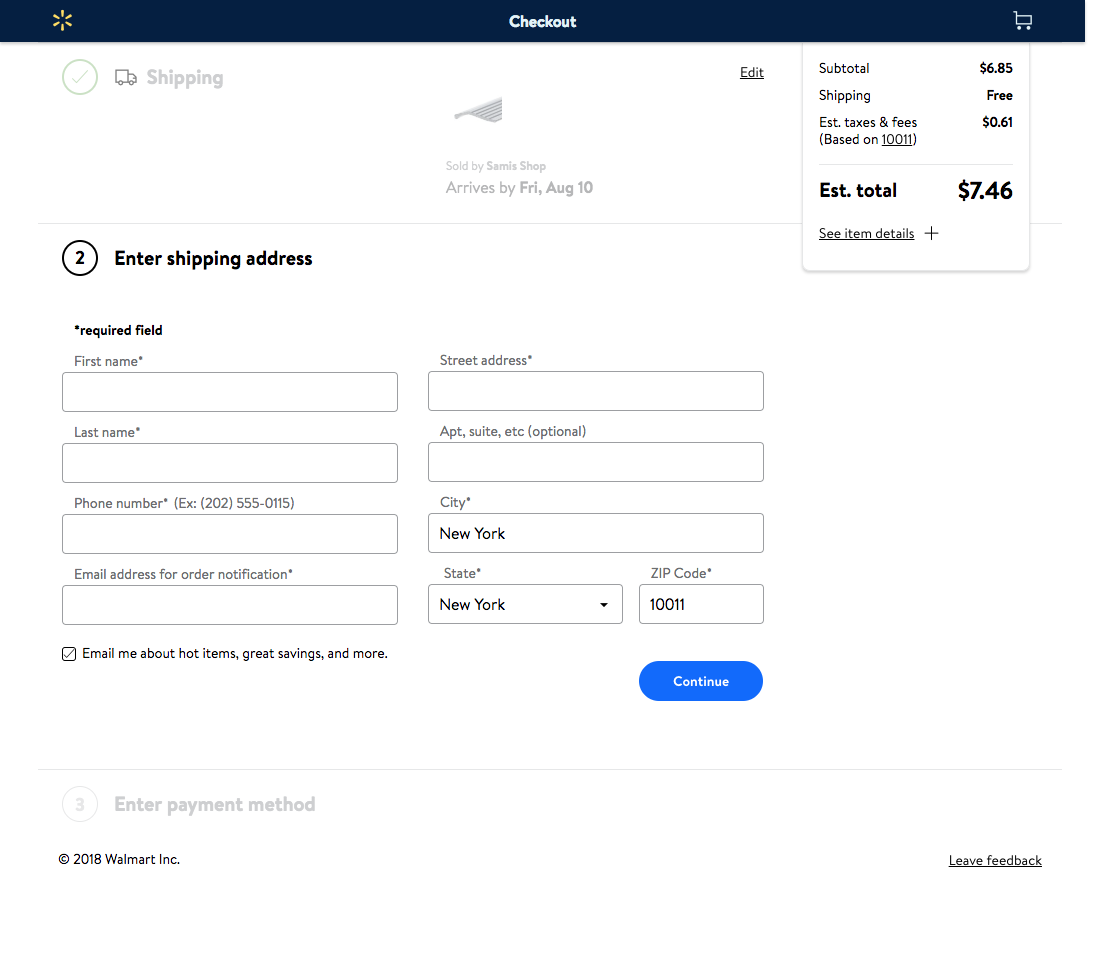Click the Shipping section heading

pyautogui.click(x=185, y=77)
